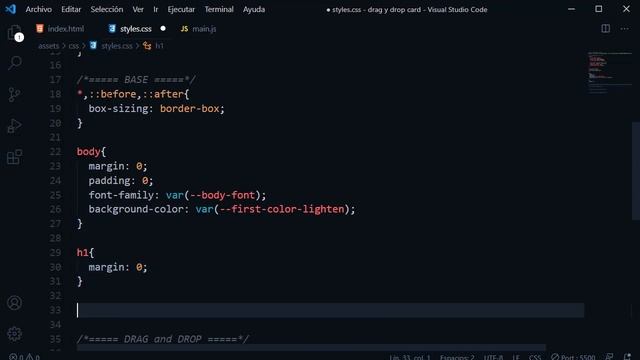Switch to the main.js tab
This screenshot has width=640, height=360.
pyautogui.click(x=198, y=29)
